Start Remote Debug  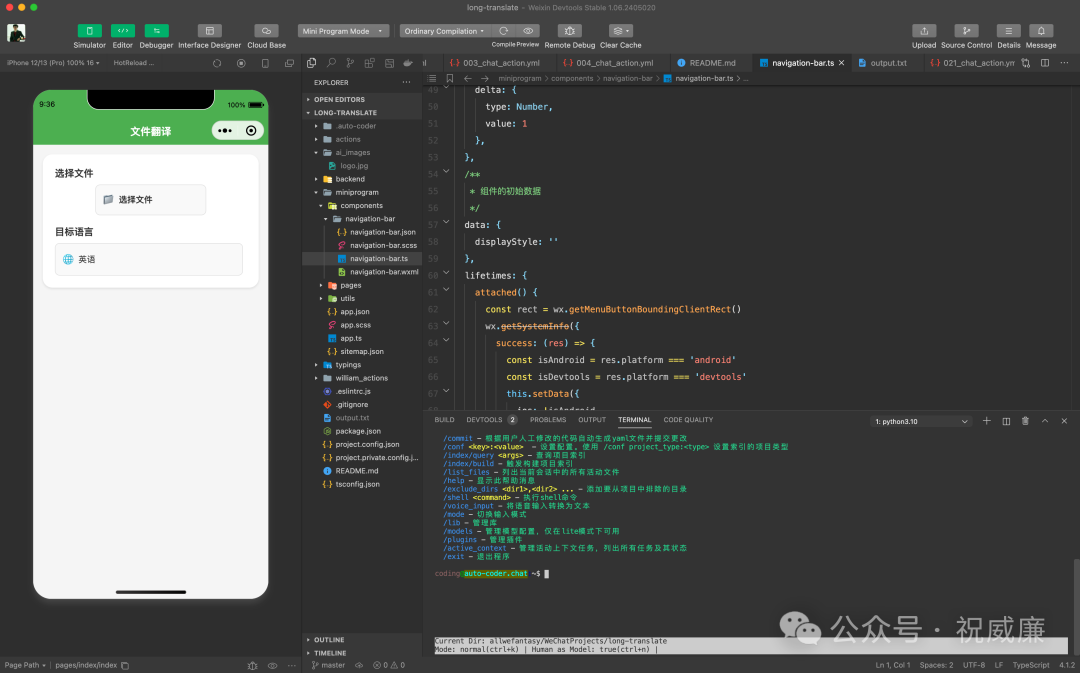[570, 31]
